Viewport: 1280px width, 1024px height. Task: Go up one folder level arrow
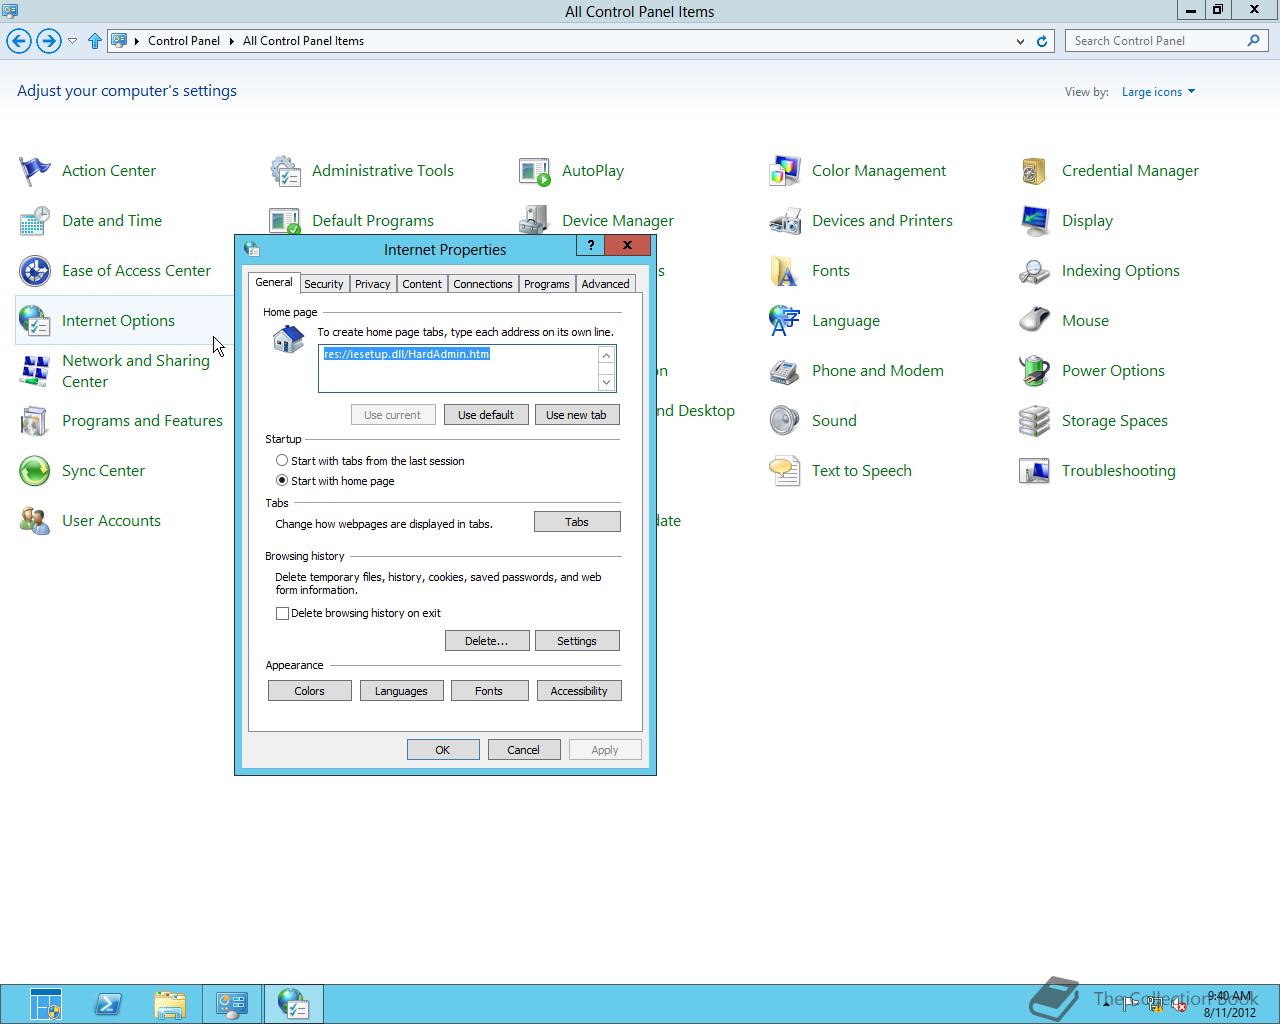(95, 41)
